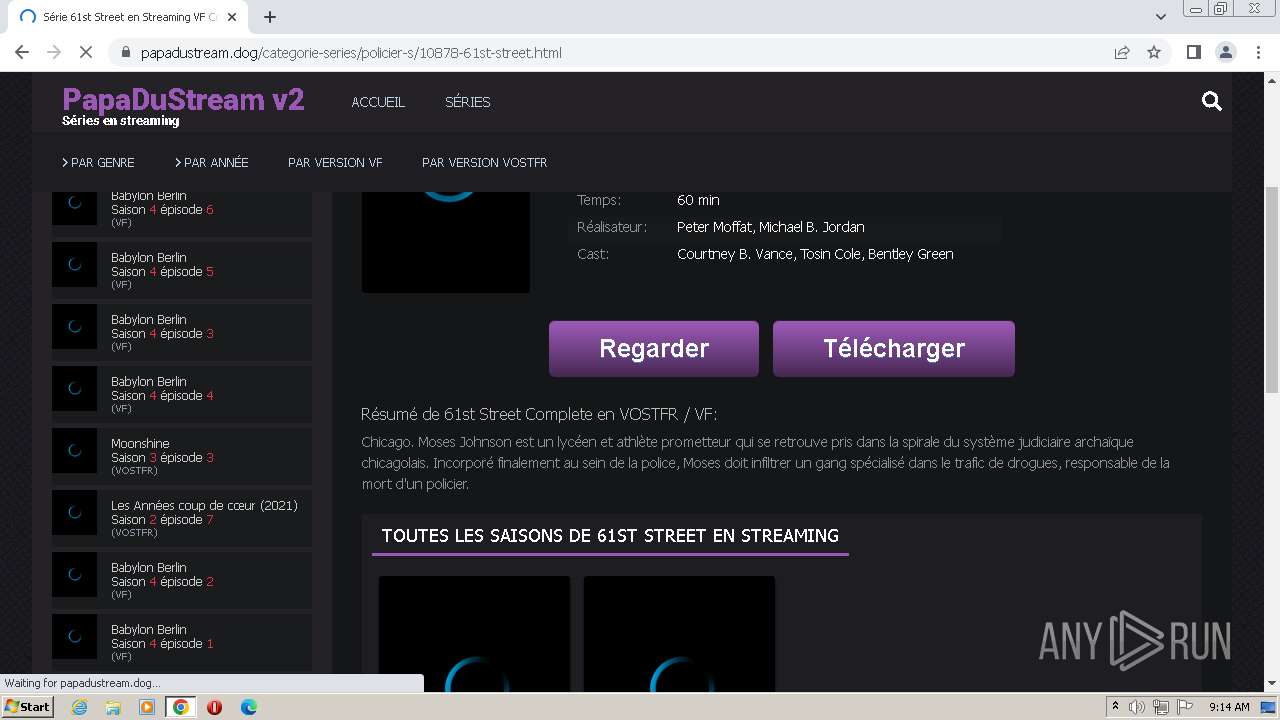Open File Explorer from taskbar
This screenshot has width=1280, height=720.
coord(113,707)
